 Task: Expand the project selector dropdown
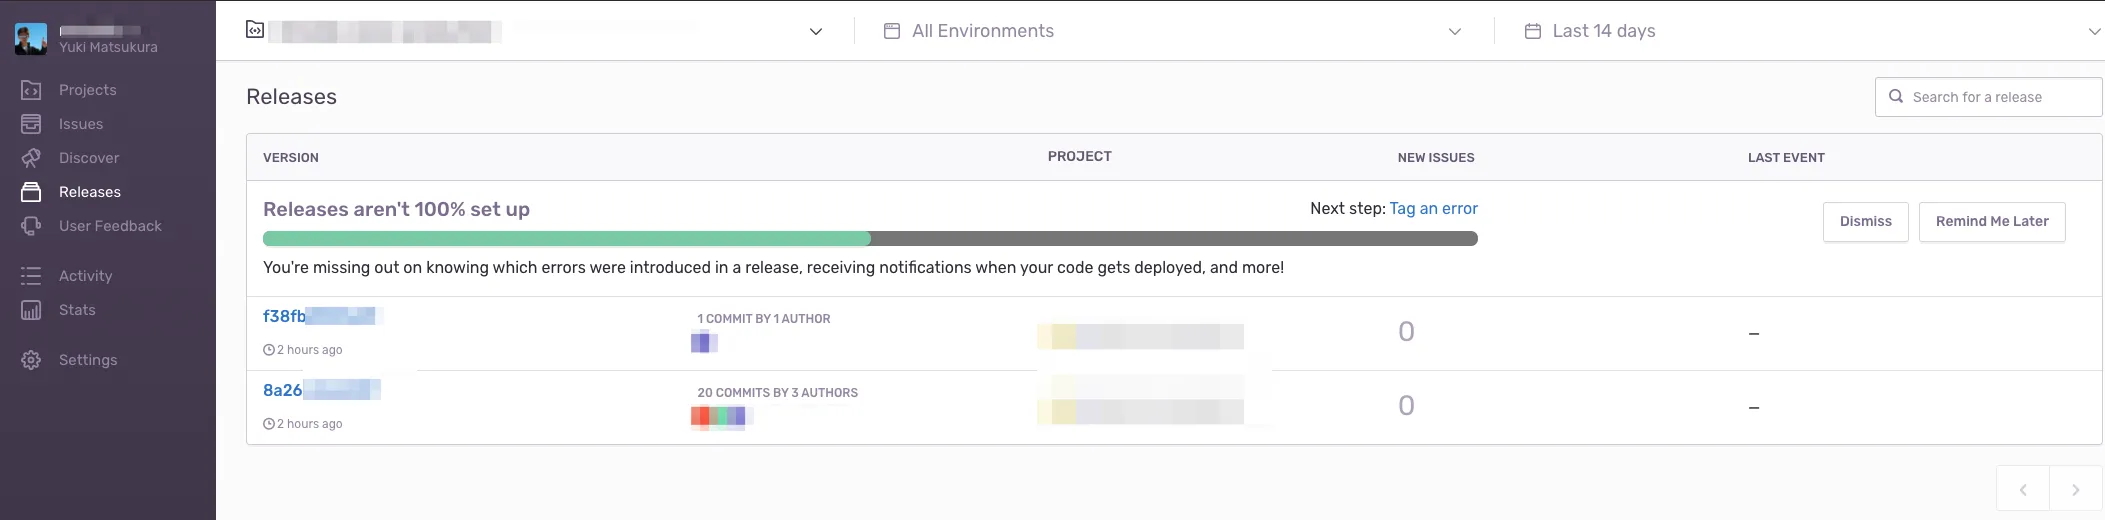point(815,31)
